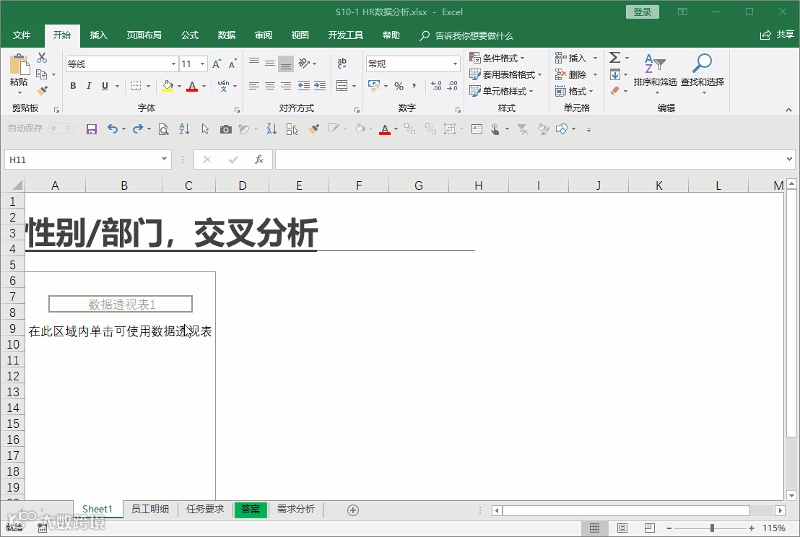Toggle the AutoSave switch
Screen dimensions: 800x537
61,128
